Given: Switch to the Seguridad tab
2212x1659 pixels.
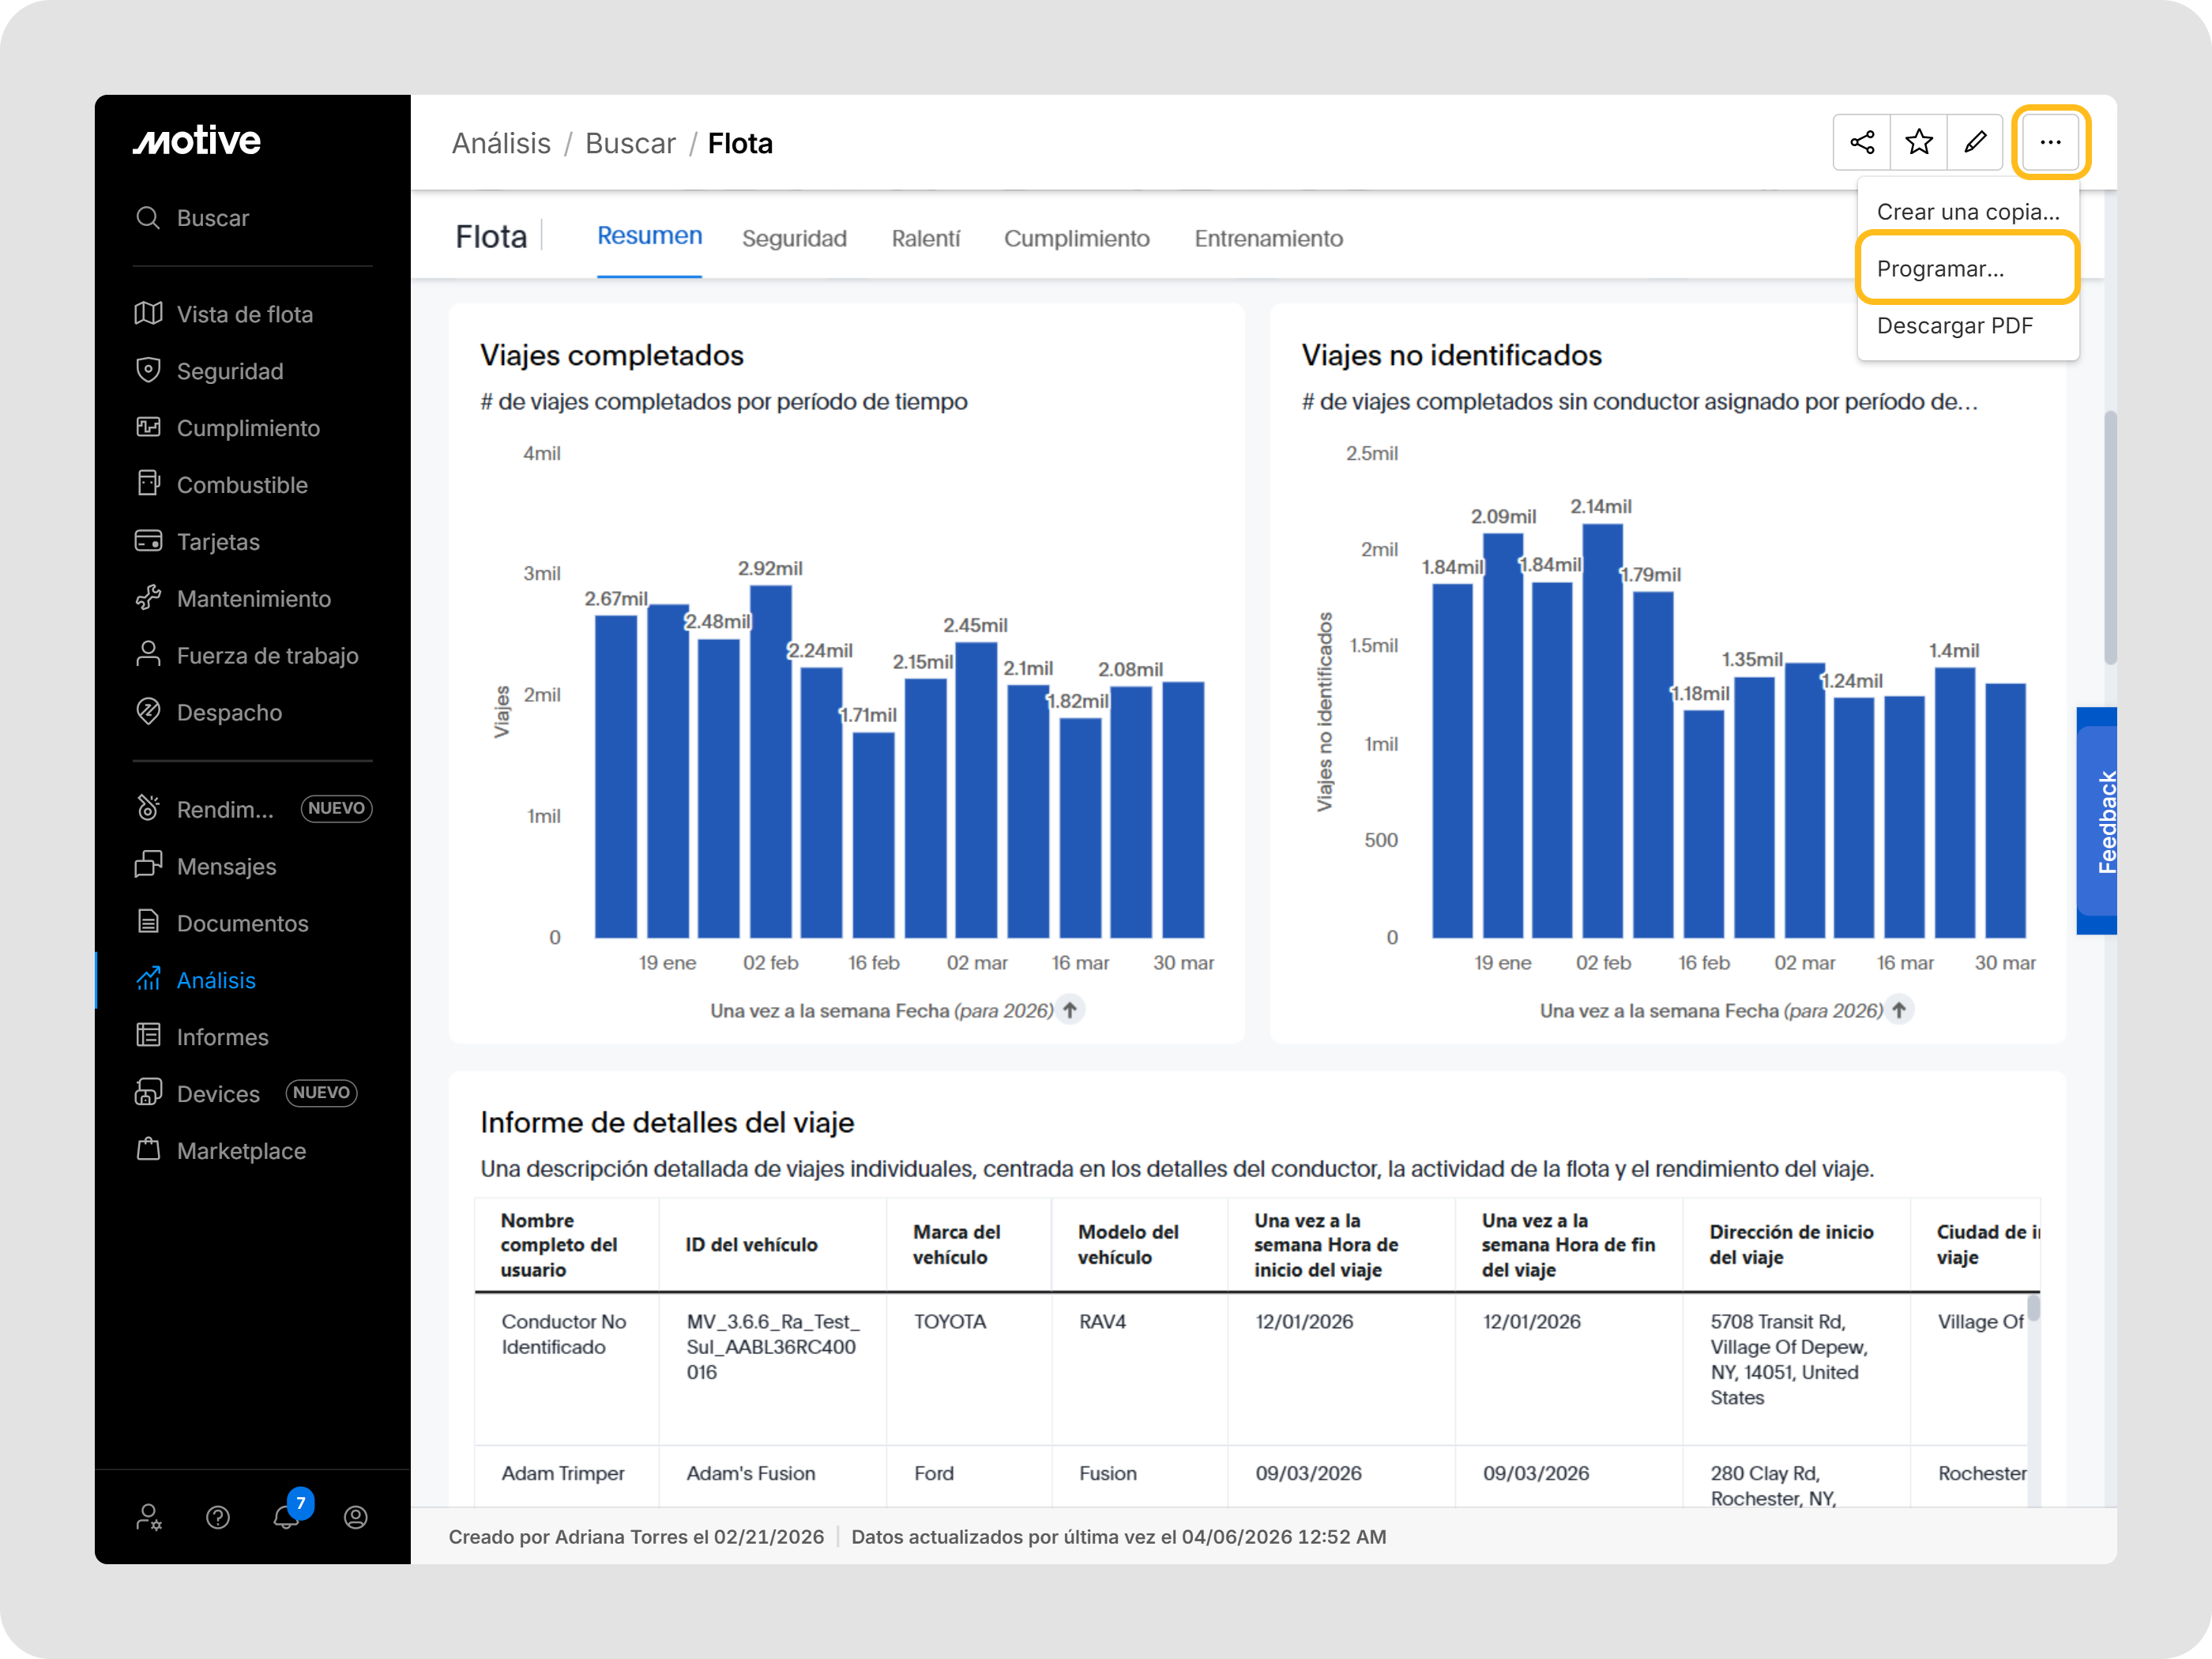Looking at the screenshot, I should coord(794,238).
